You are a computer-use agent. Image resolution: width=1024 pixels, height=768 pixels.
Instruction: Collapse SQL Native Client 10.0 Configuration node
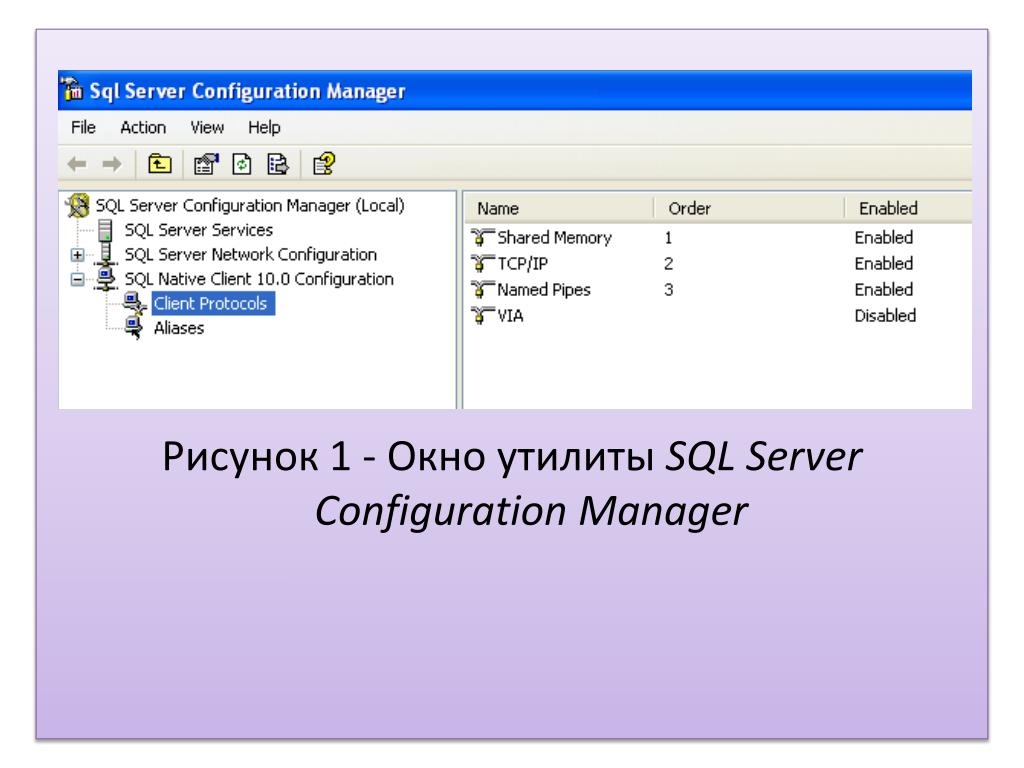pyautogui.click(x=77, y=280)
